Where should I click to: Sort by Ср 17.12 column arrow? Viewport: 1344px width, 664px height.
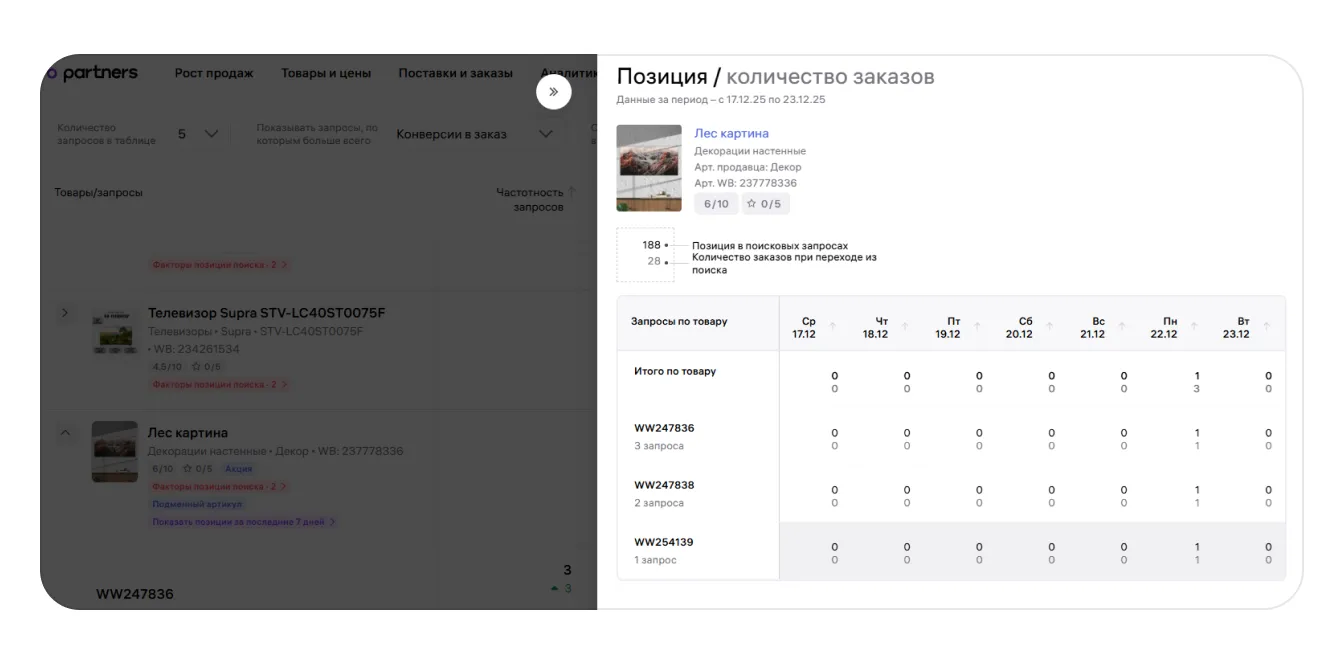(832, 326)
